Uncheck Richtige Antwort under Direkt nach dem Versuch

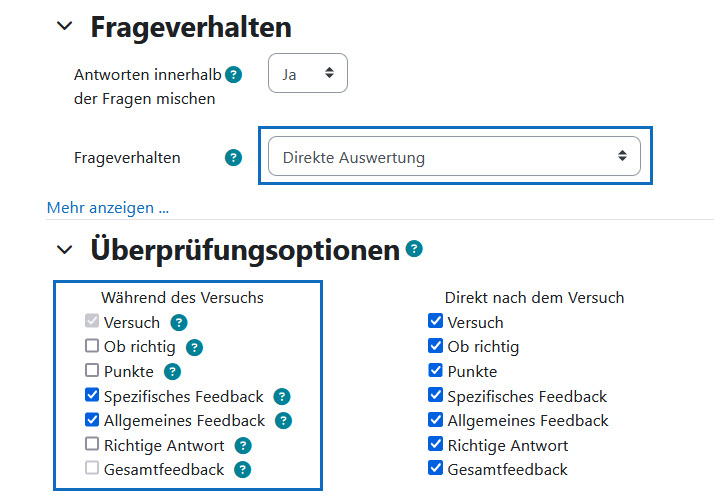point(435,444)
